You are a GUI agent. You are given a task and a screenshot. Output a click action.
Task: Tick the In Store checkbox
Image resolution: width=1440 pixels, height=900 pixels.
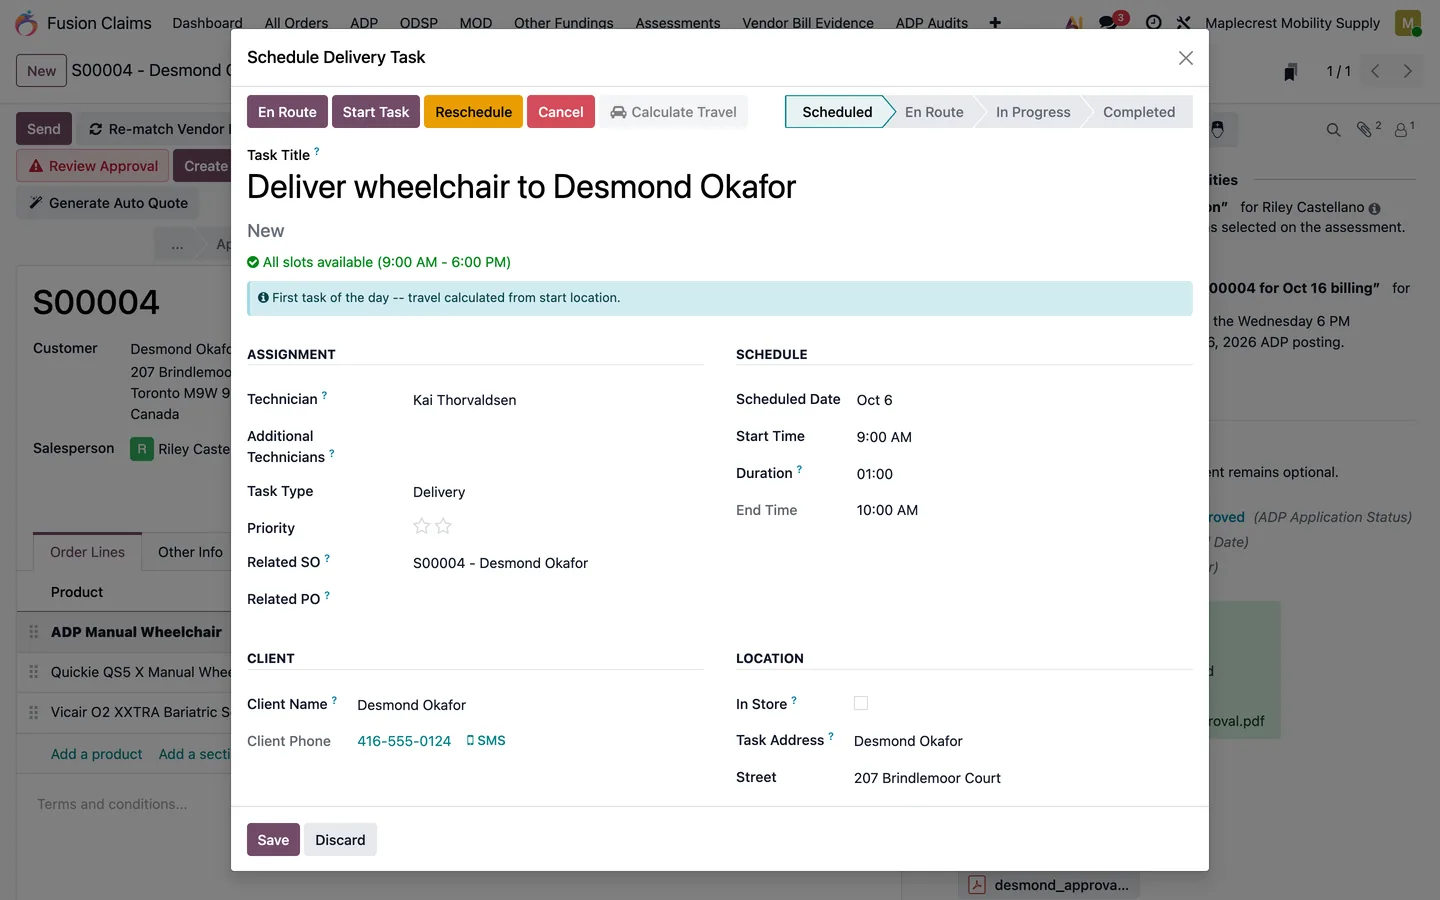click(861, 704)
